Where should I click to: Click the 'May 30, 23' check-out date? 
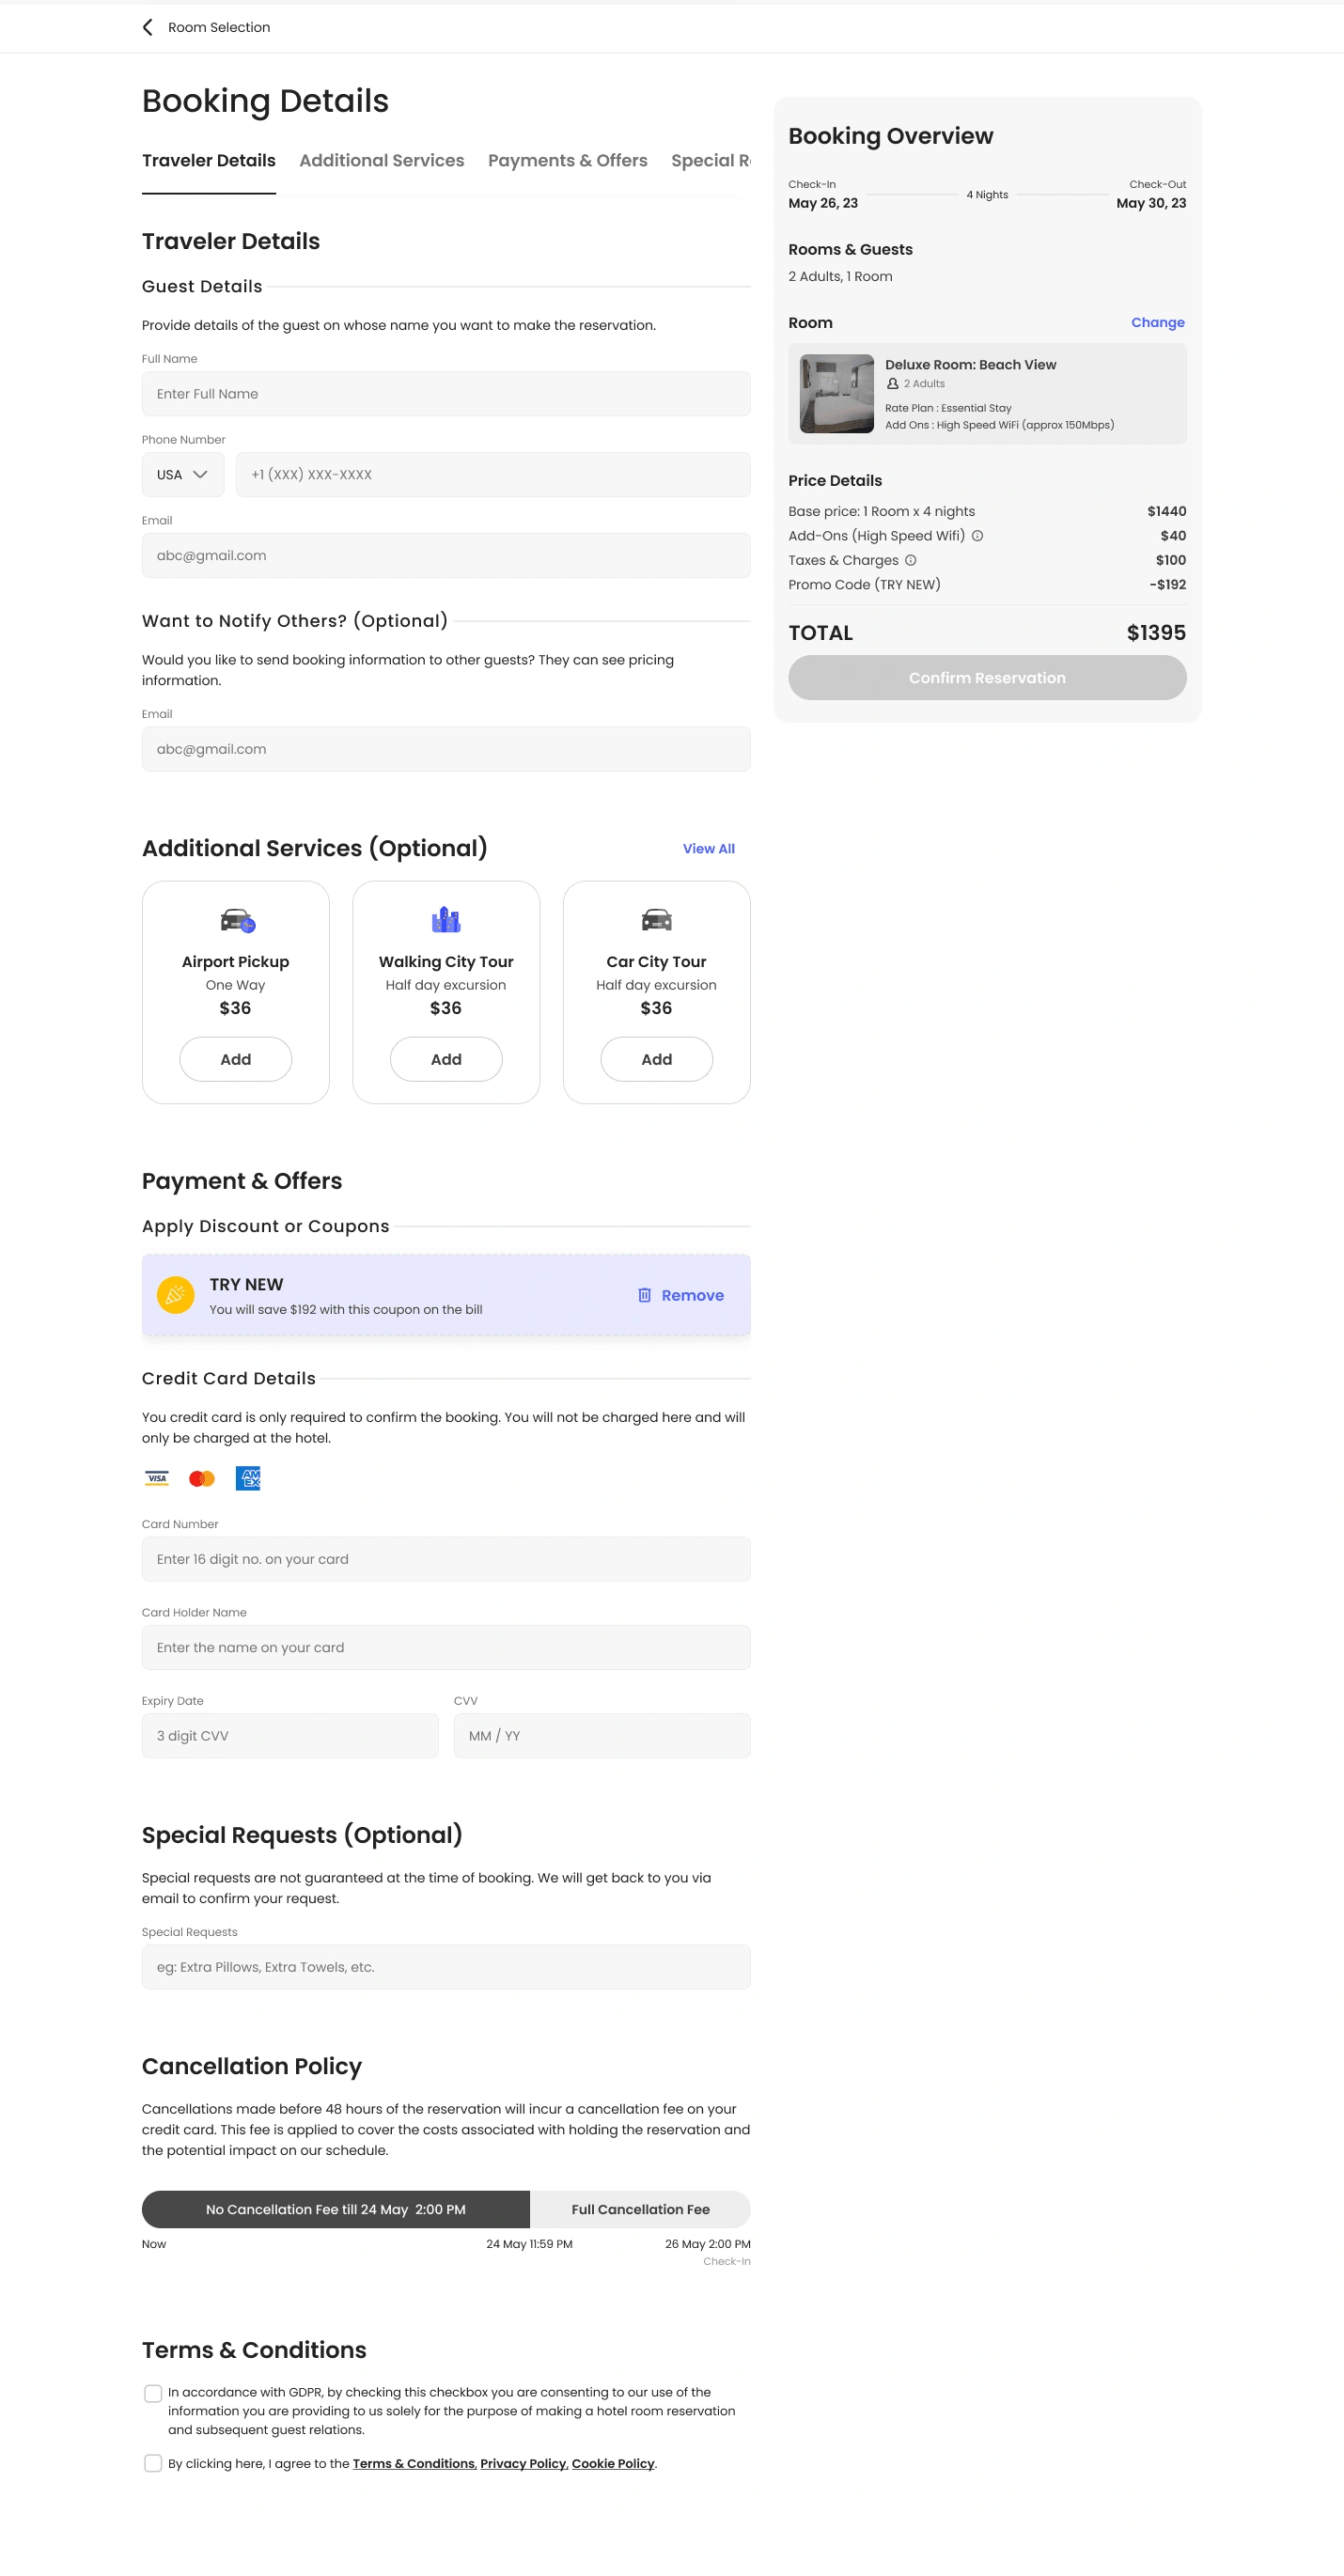(1151, 203)
